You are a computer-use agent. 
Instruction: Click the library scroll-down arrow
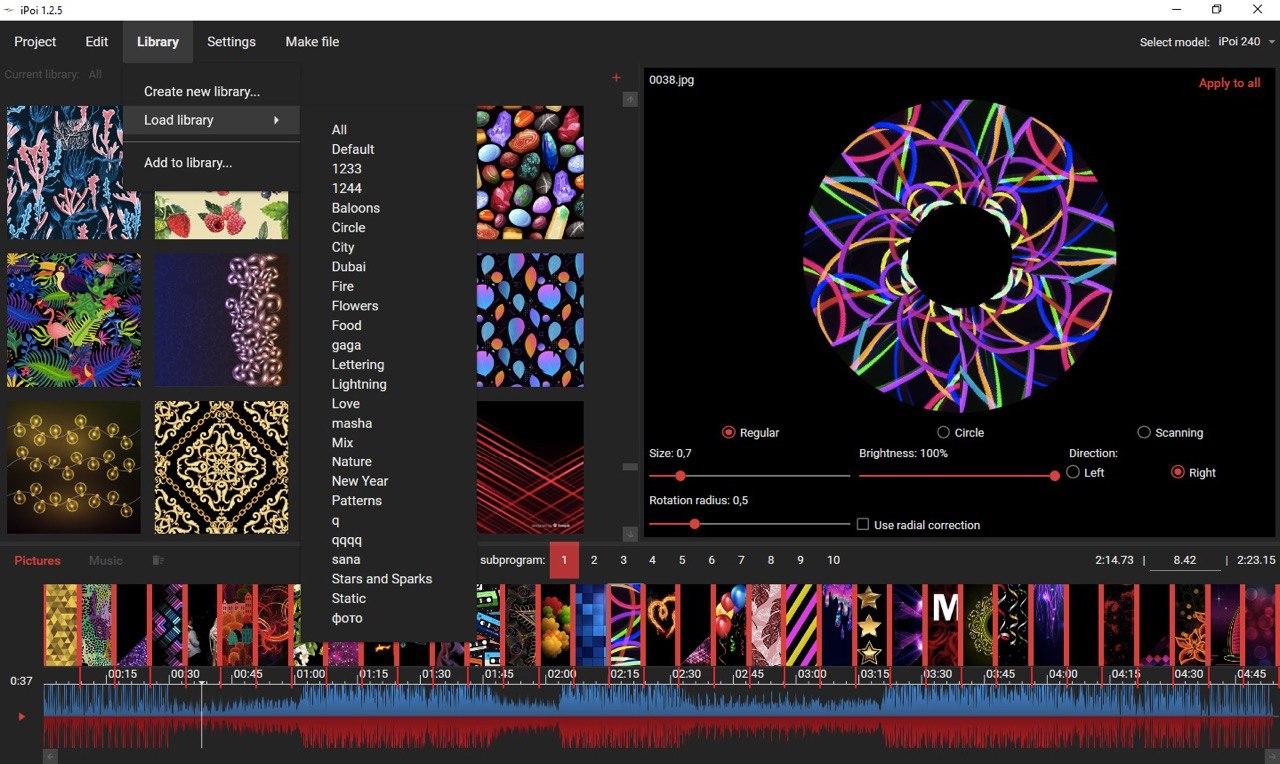click(630, 534)
